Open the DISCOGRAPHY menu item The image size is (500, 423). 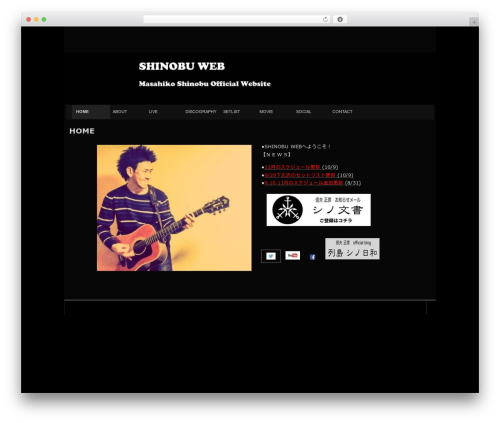[x=201, y=112]
